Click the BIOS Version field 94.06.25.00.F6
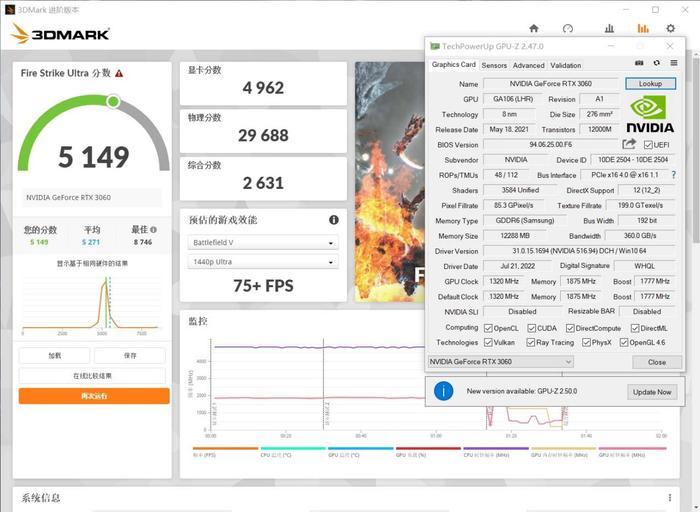Screen dimensions: 700x512 tap(551, 145)
